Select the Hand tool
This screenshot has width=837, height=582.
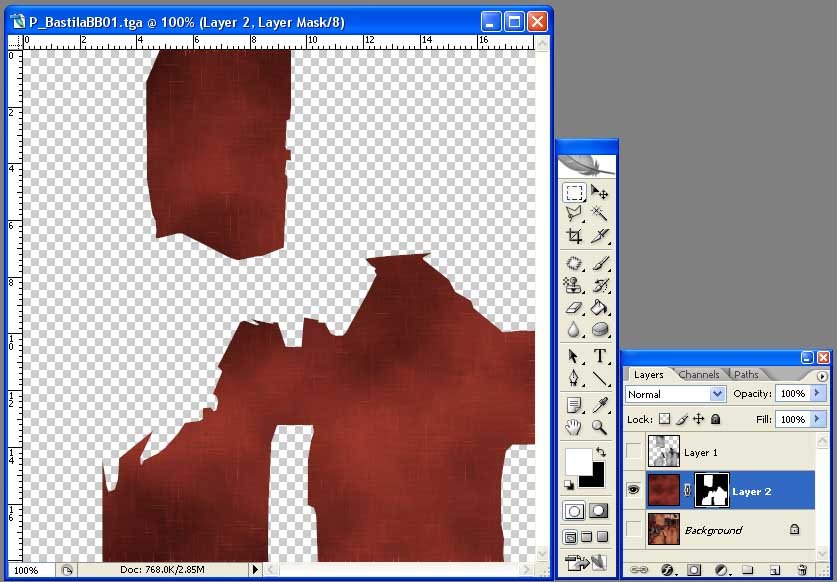tap(574, 428)
